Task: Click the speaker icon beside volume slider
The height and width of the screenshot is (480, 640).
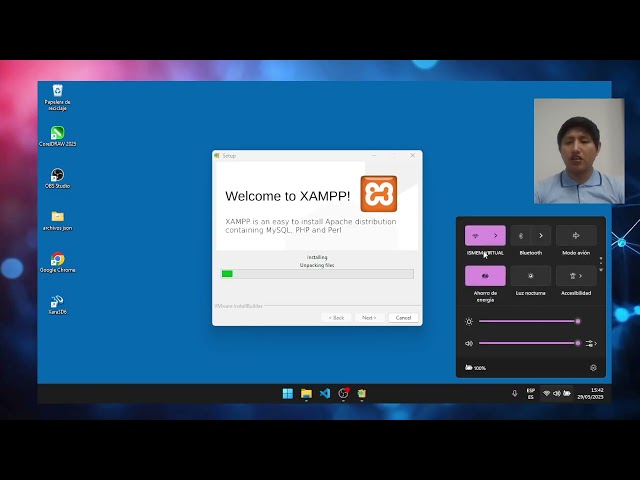Action: pos(469,343)
